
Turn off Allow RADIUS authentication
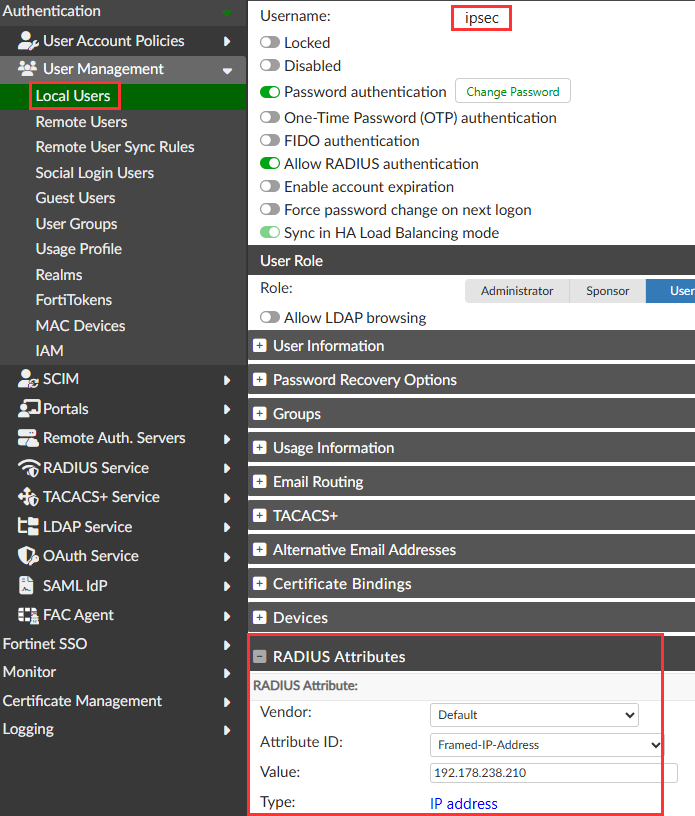point(270,163)
